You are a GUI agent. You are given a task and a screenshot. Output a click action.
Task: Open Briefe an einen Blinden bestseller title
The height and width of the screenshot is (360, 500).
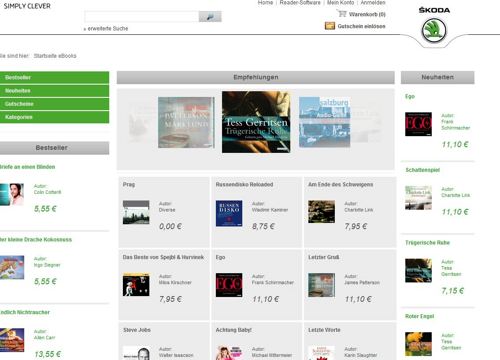click(x=27, y=167)
